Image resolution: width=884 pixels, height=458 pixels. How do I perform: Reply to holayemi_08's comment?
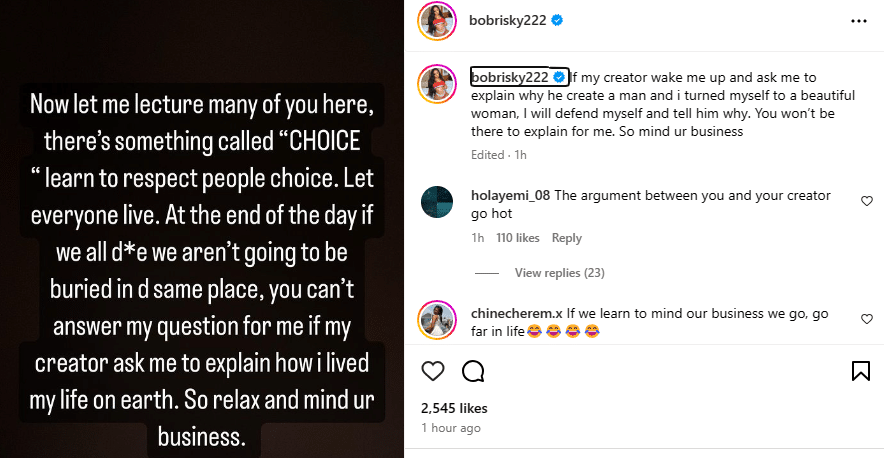566,238
